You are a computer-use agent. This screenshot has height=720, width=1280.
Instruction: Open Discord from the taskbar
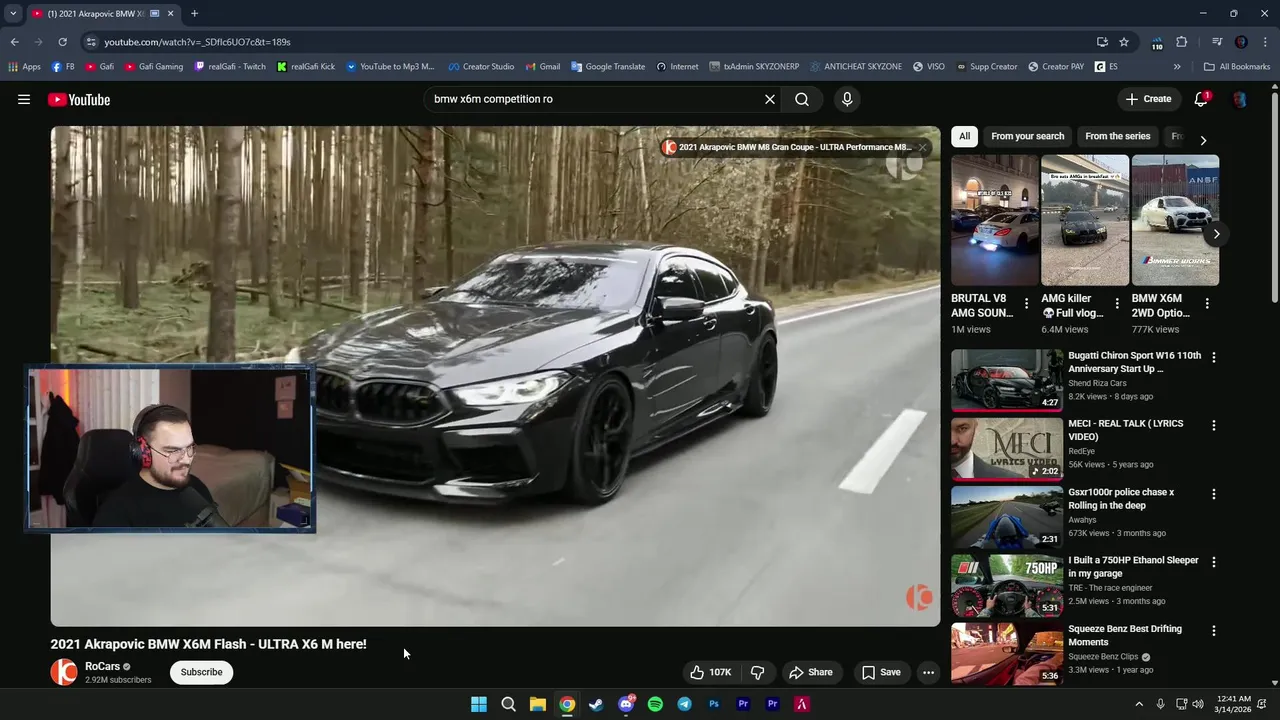(x=626, y=704)
